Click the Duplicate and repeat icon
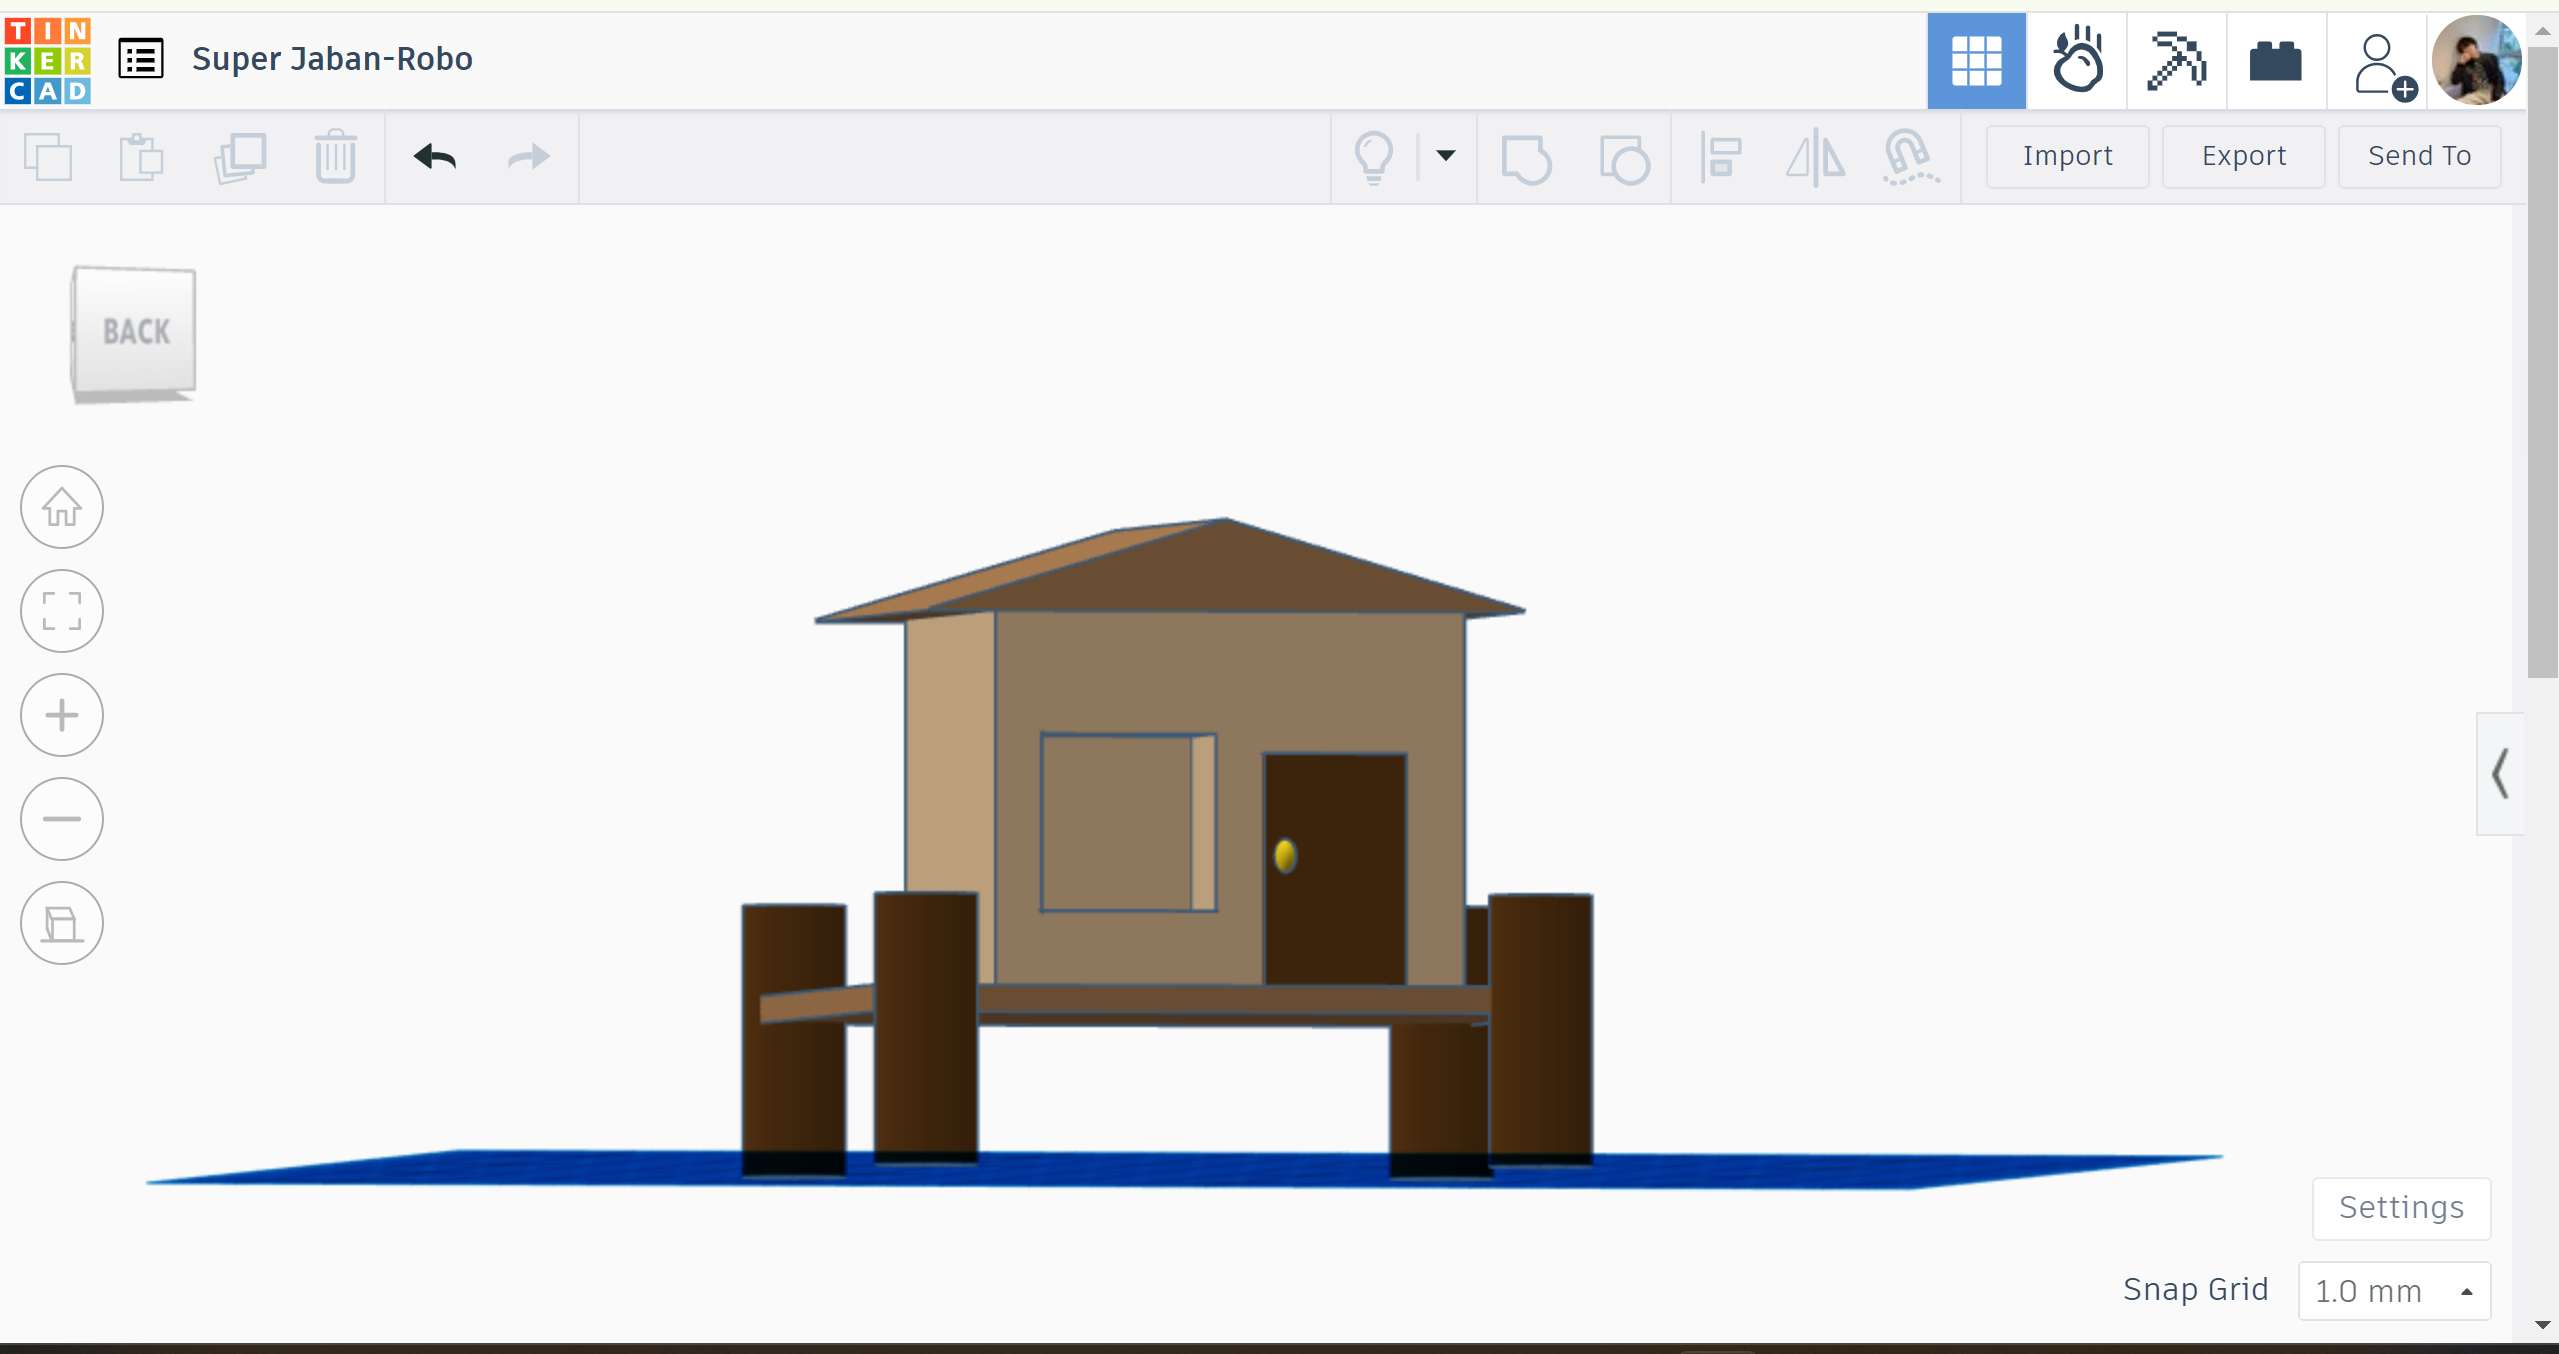 coord(239,157)
